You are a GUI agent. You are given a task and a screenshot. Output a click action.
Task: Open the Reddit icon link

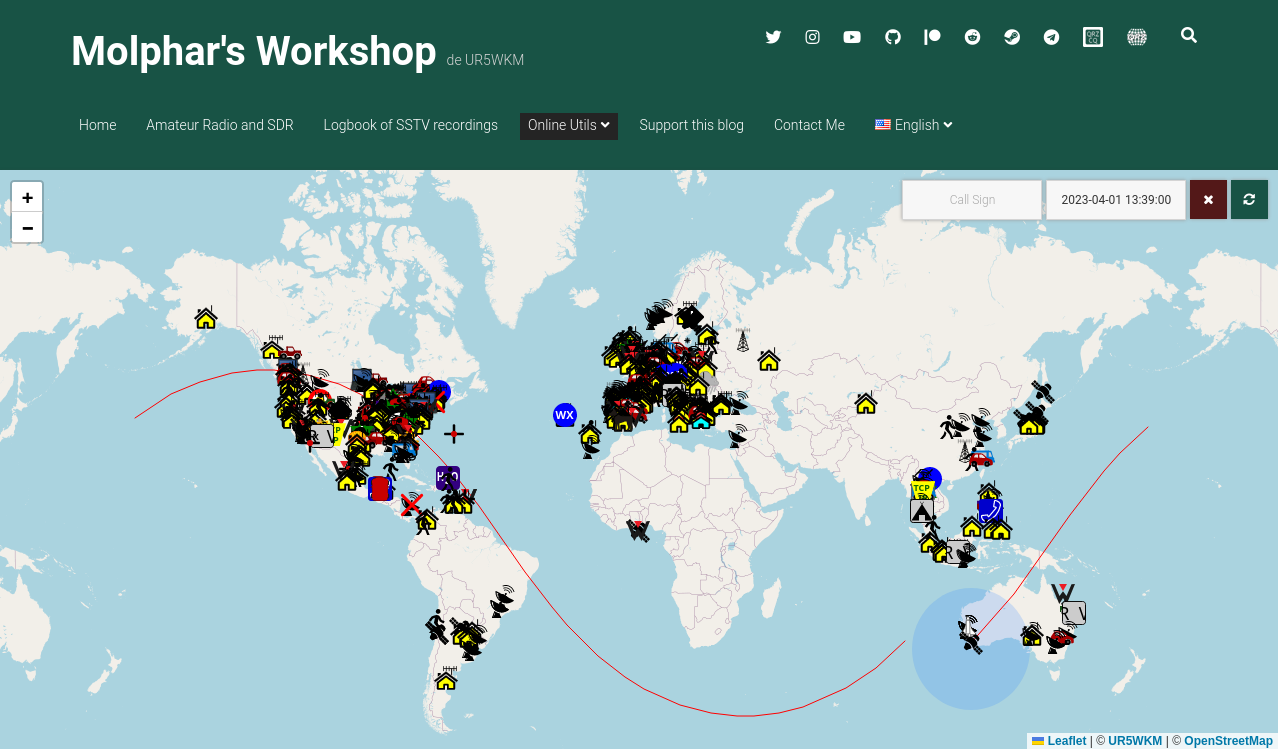(x=972, y=37)
